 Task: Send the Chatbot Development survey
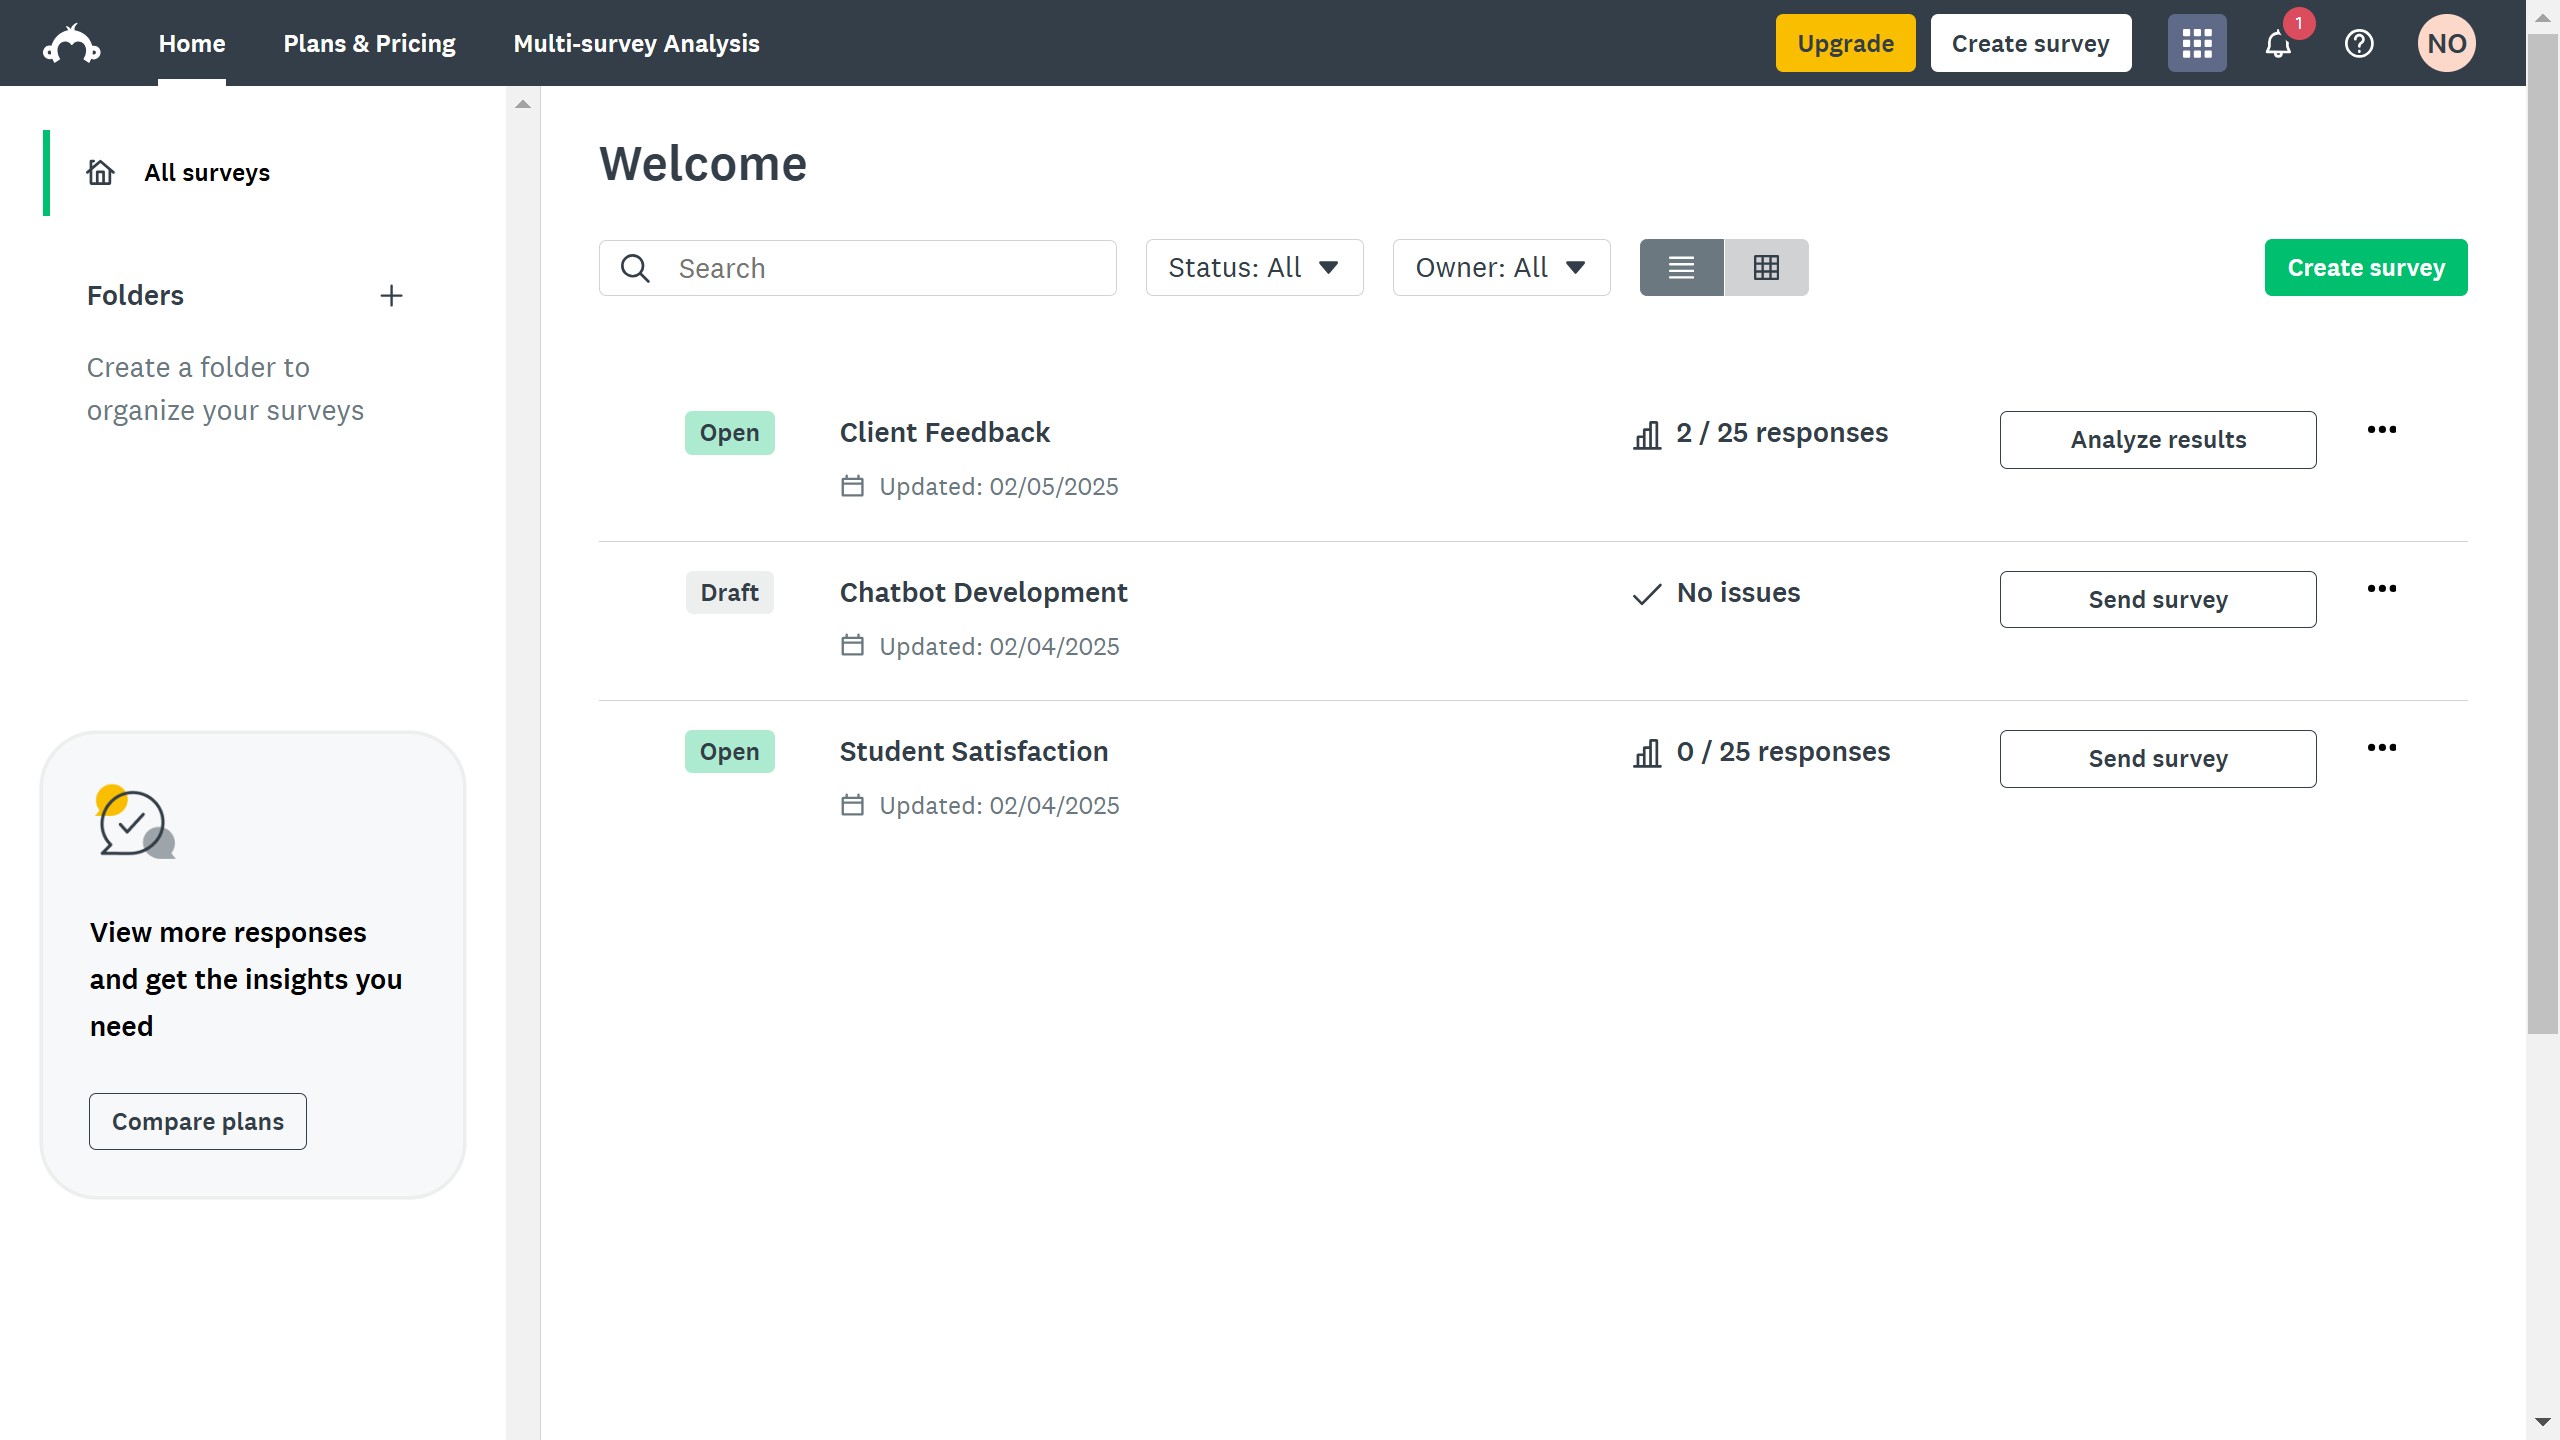pyautogui.click(x=2158, y=600)
